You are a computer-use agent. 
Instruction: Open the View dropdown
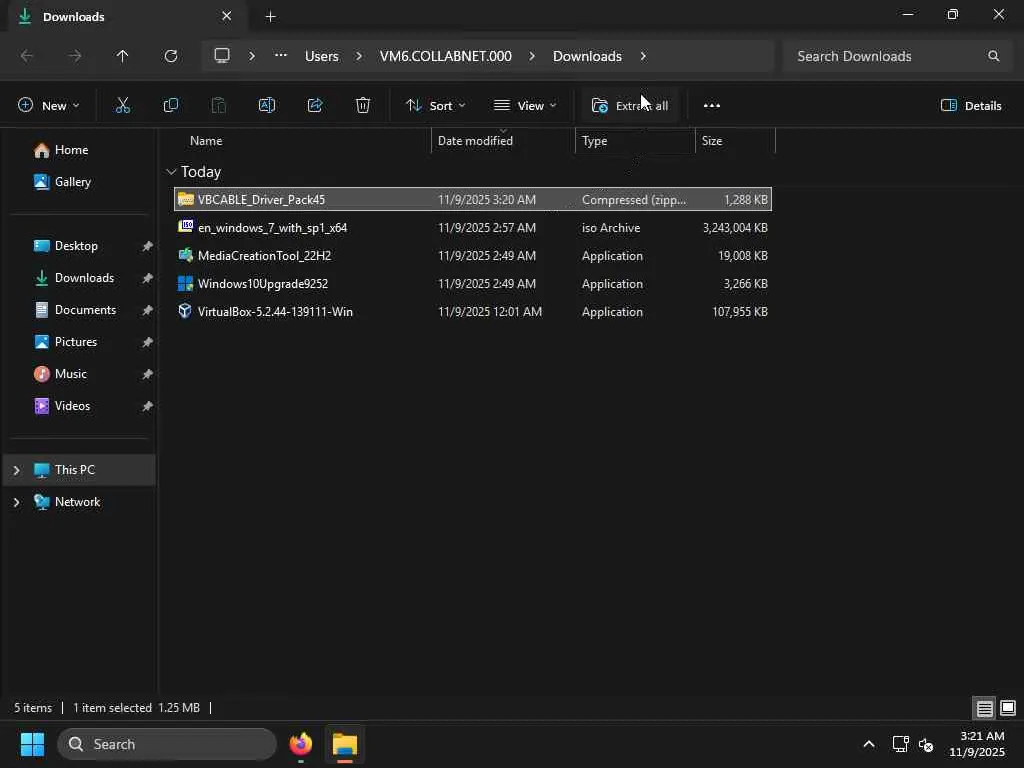coord(525,105)
